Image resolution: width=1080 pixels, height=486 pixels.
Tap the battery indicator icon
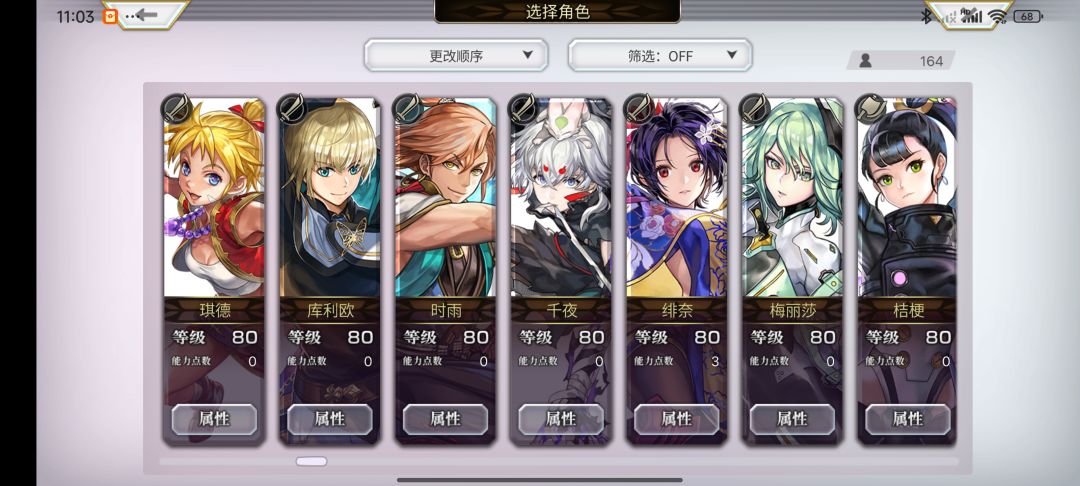[x=1028, y=17]
